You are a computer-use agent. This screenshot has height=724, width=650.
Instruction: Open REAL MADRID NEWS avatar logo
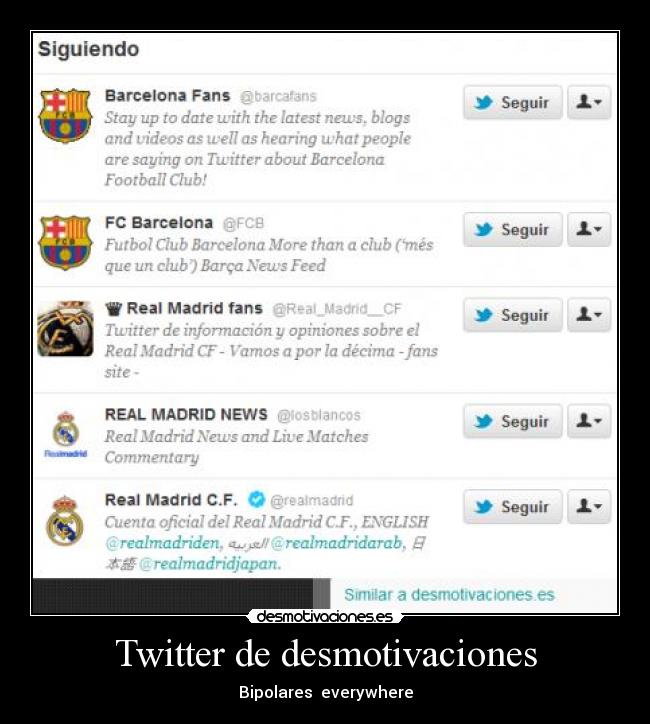pyautogui.click(x=66, y=434)
